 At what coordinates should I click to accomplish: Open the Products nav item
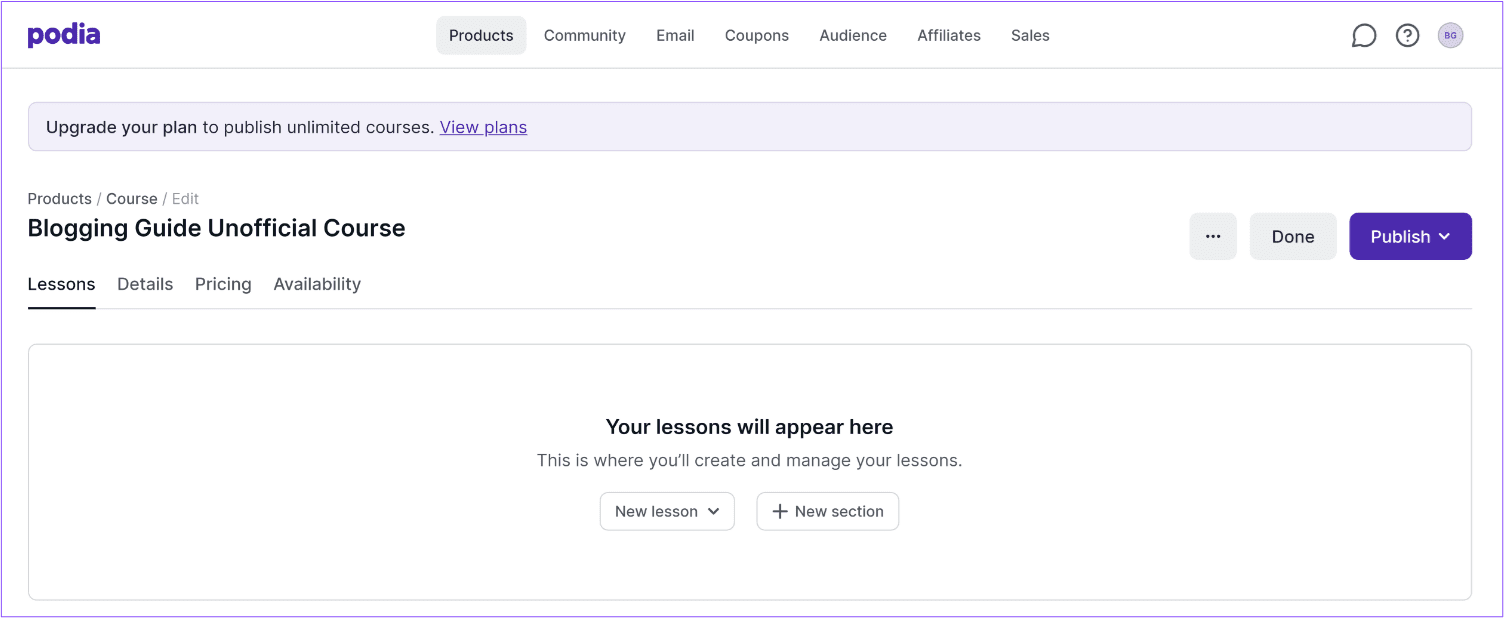[x=481, y=35]
